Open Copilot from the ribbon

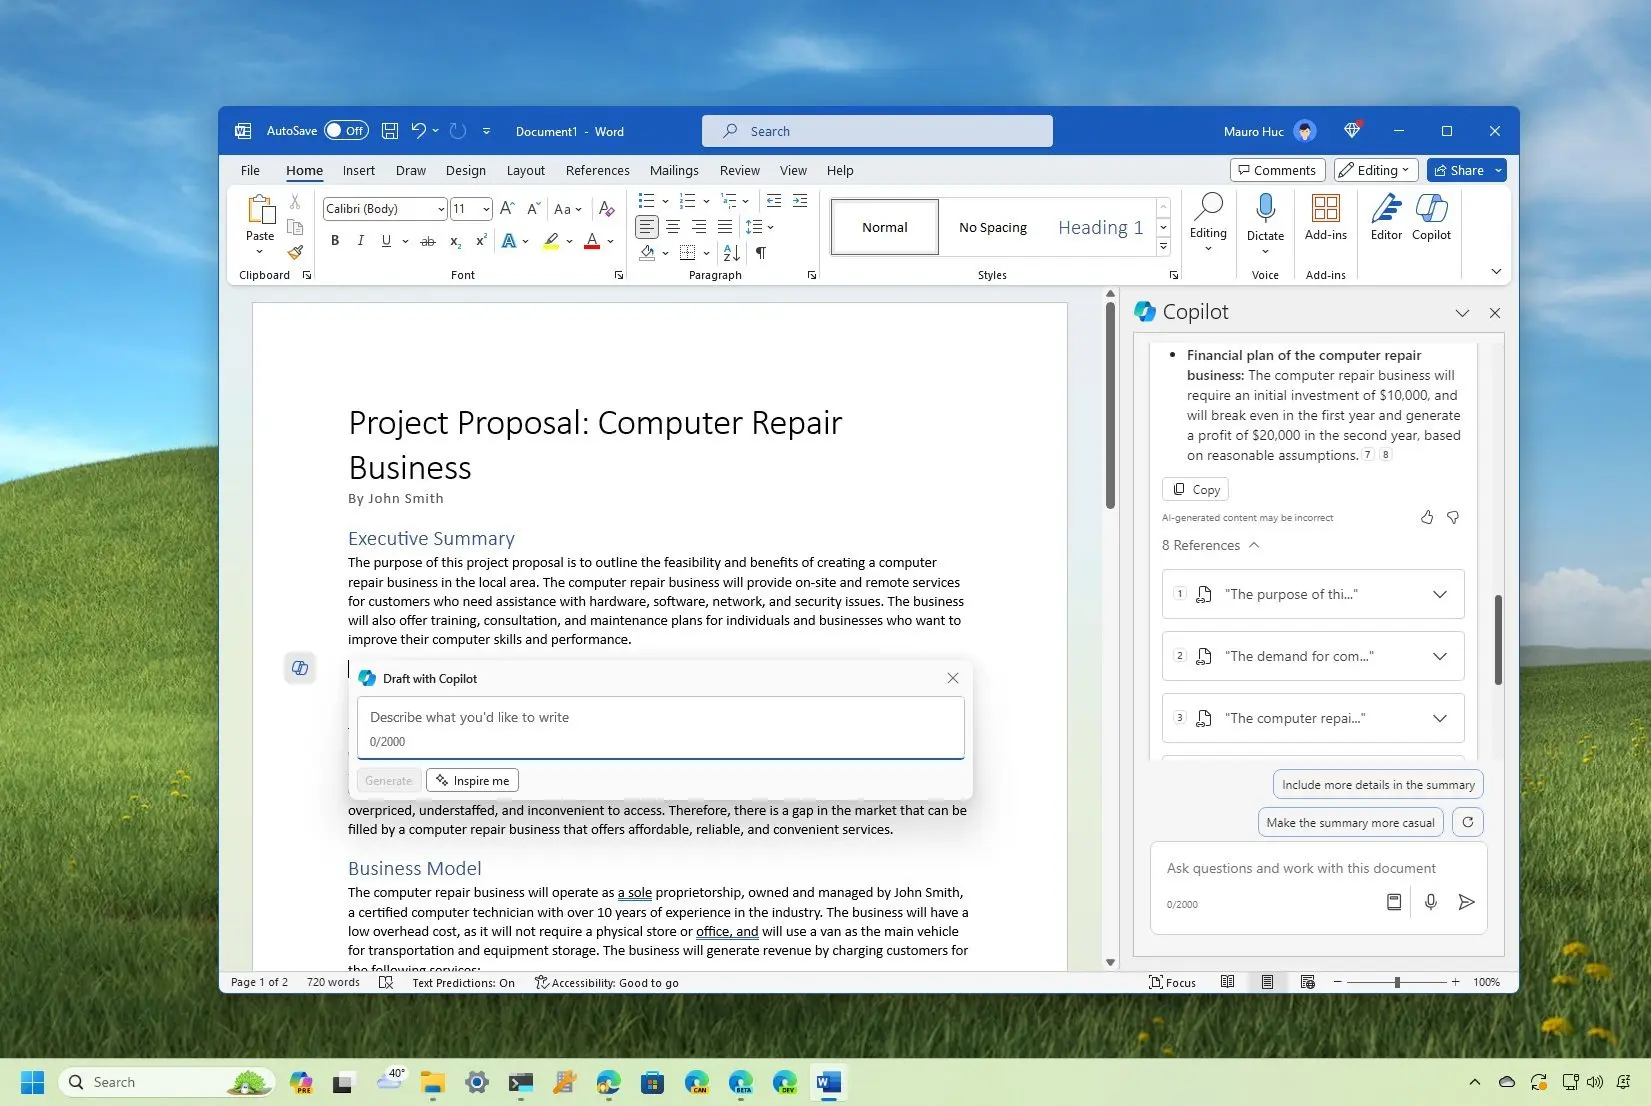[x=1431, y=217]
